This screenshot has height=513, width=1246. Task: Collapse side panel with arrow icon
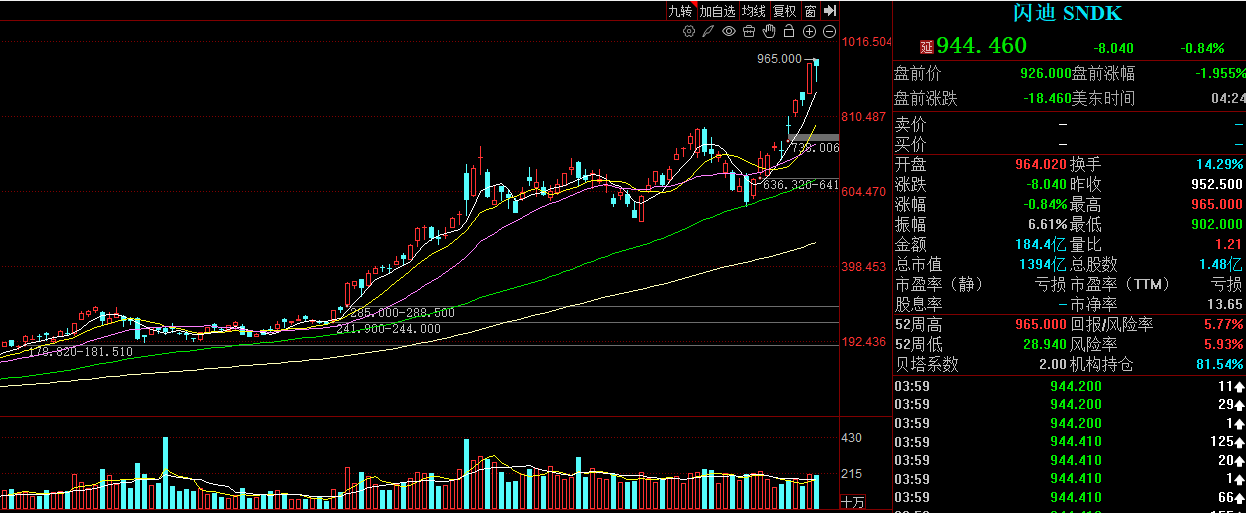(x=830, y=11)
